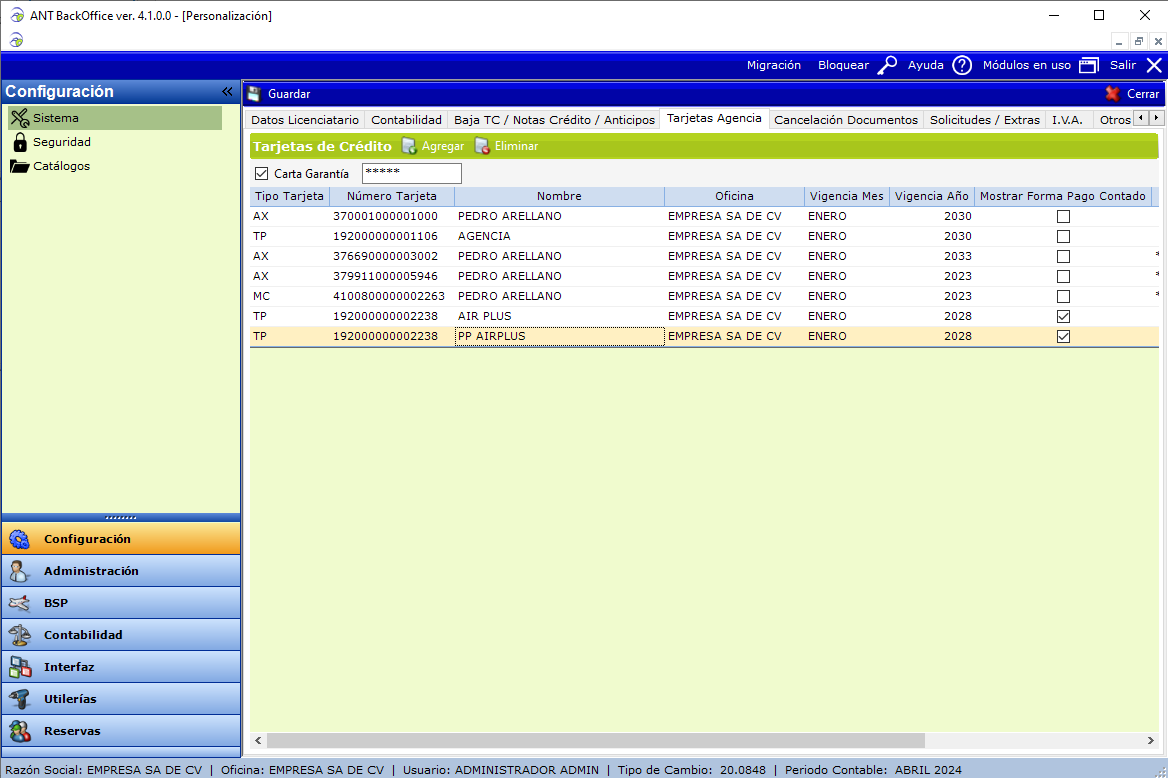Click the Guardar floppy disk icon
The width and height of the screenshot is (1168, 778).
coord(254,94)
